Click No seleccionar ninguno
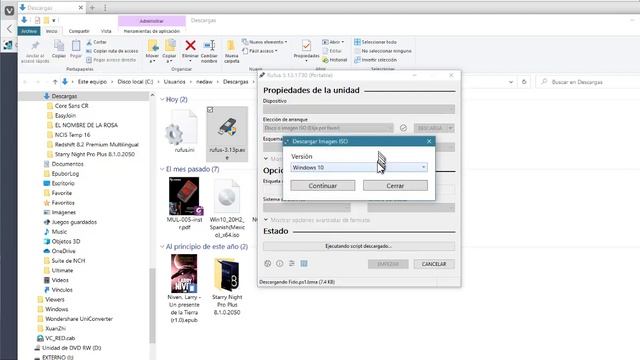The width and height of the screenshot is (640, 360). pyautogui.click(x=383, y=51)
